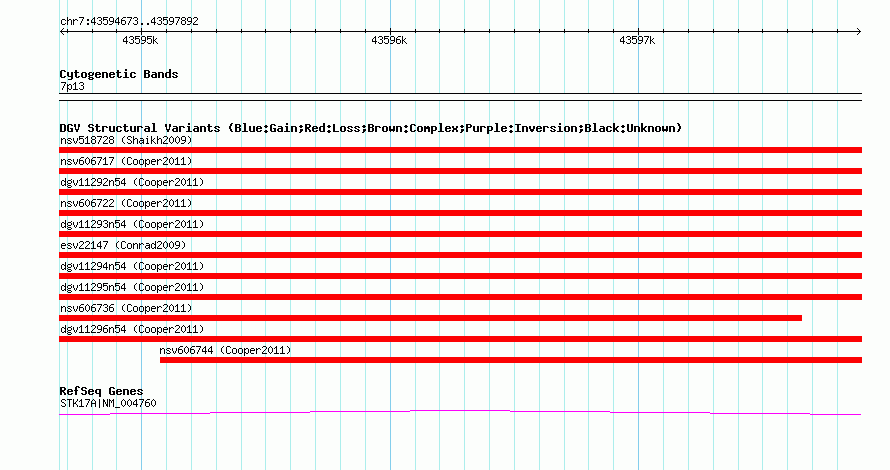Image resolution: width=890 pixels, height=470 pixels.
Task: Select the red bar under nsv606722
Action: (460, 213)
